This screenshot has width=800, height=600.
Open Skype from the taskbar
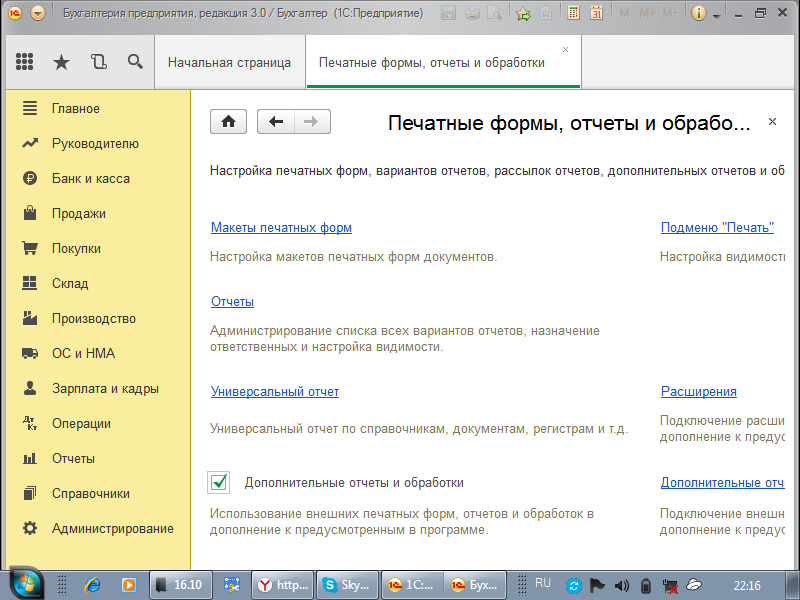[347, 585]
